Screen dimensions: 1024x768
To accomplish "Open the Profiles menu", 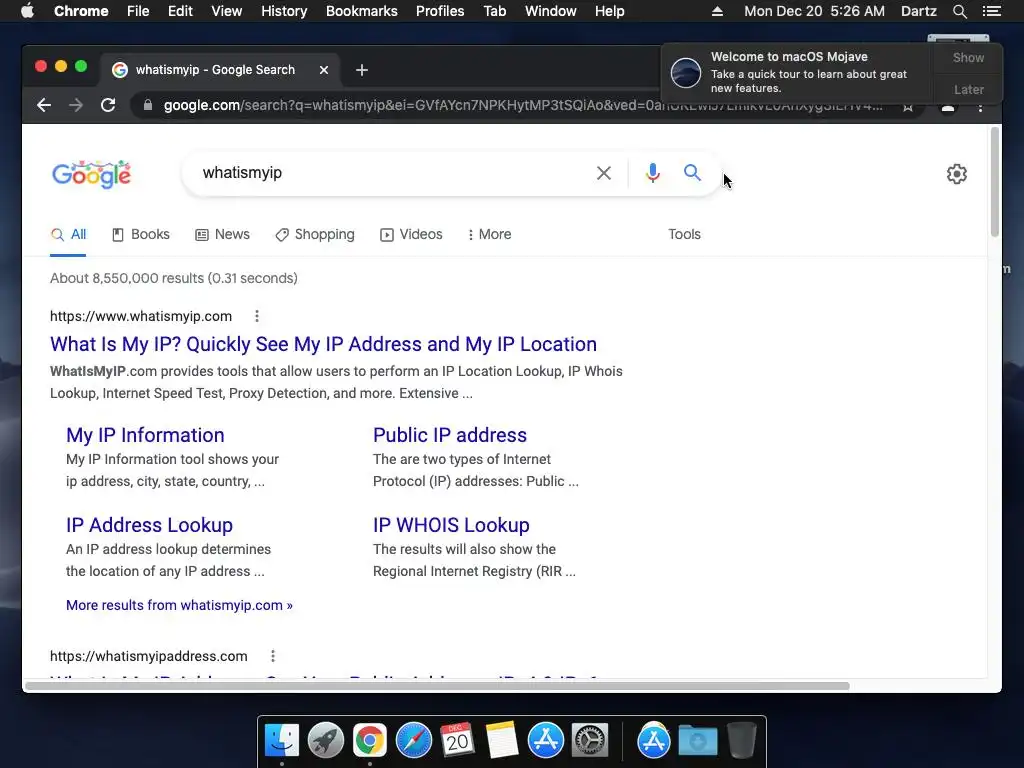I will tap(440, 11).
